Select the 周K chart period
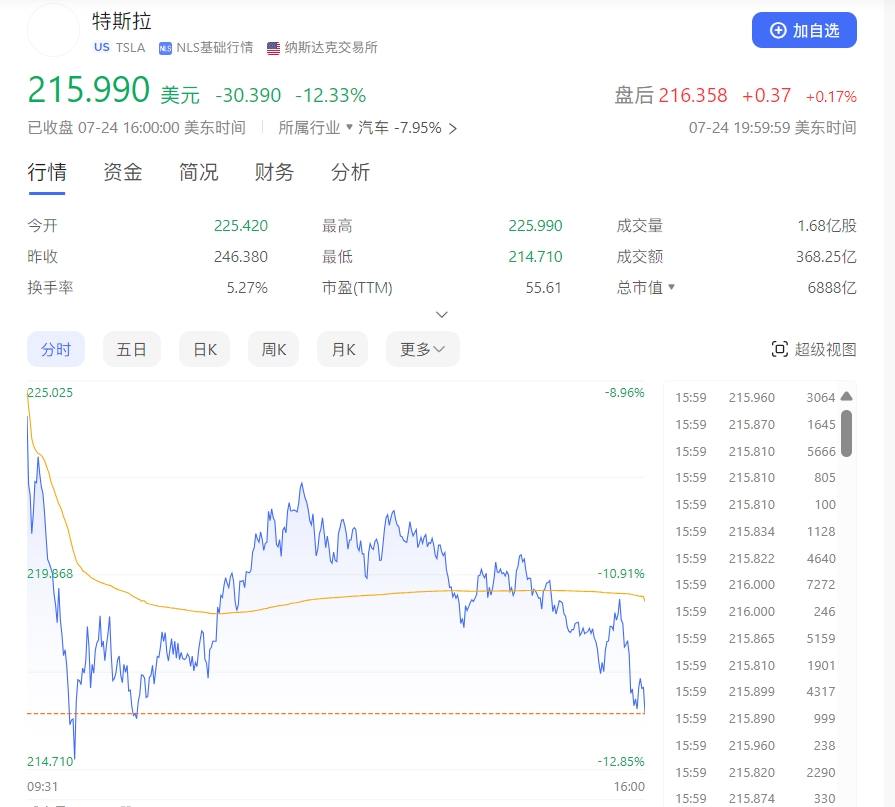This screenshot has height=807, width=895. click(273, 349)
